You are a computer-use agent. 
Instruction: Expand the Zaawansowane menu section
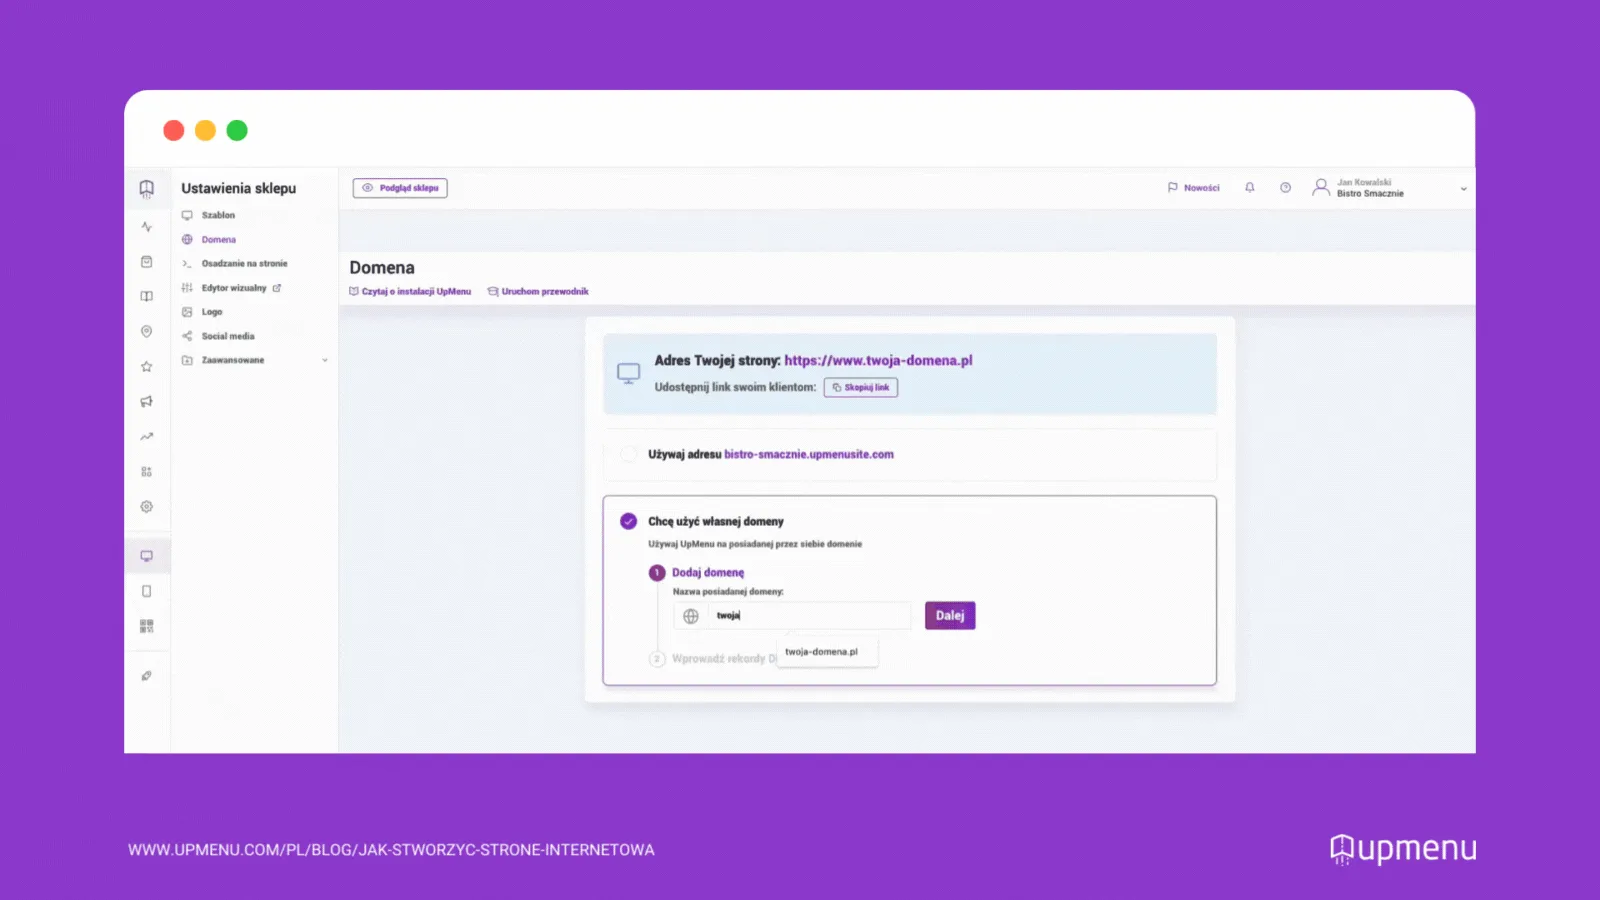[x=255, y=360]
